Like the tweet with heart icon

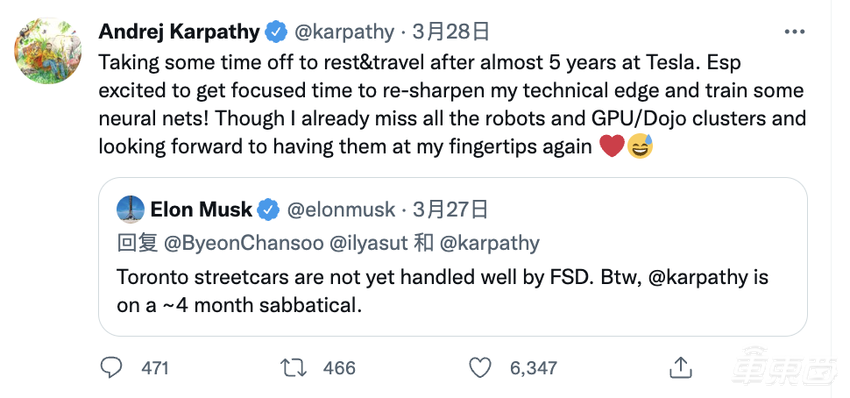point(480,369)
